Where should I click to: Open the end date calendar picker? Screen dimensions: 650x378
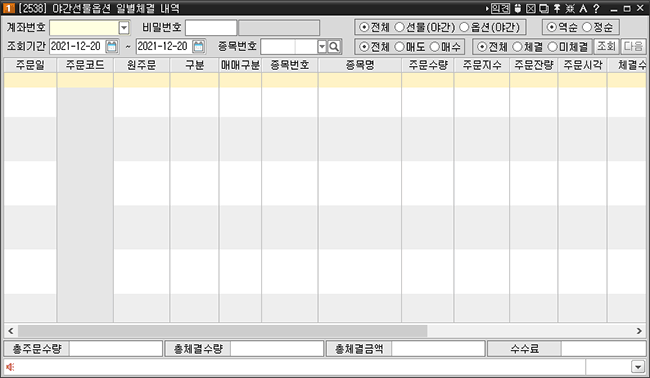pyautogui.click(x=199, y=46)
